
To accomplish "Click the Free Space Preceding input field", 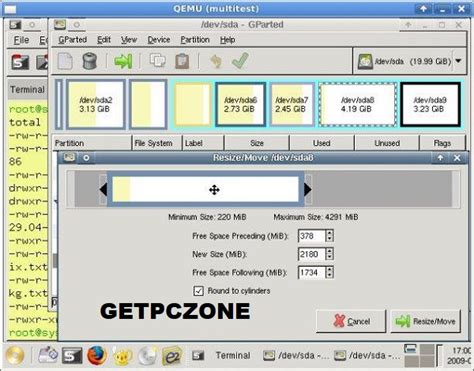I will pos(311,236).
